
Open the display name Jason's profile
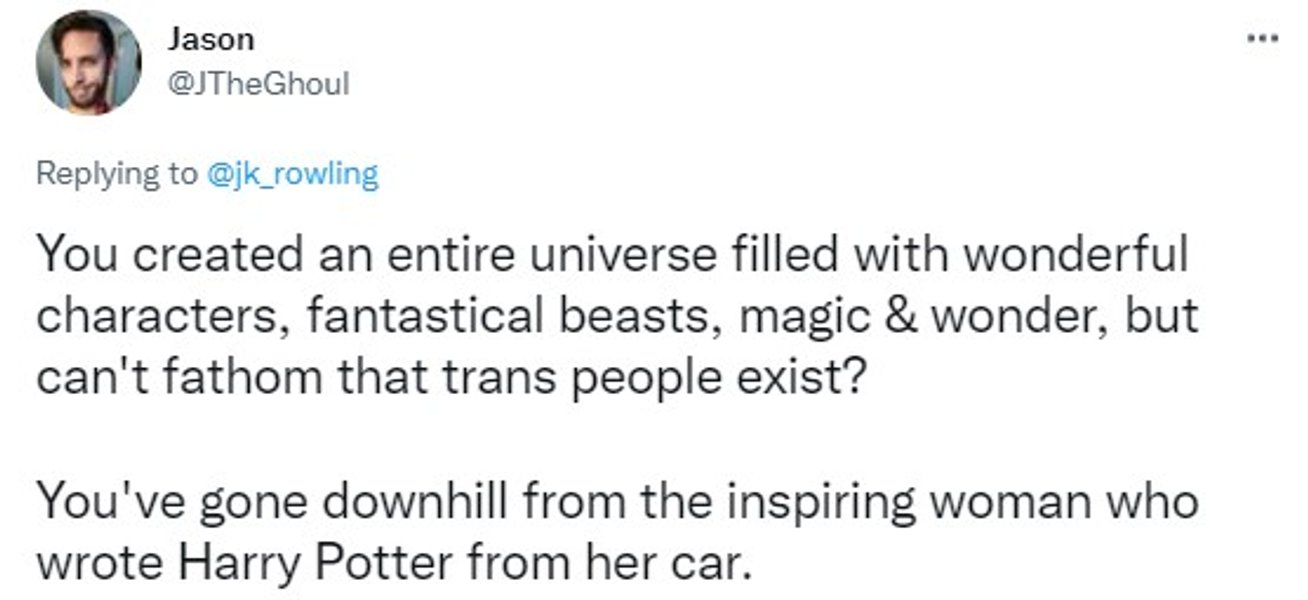coord(211,40)
